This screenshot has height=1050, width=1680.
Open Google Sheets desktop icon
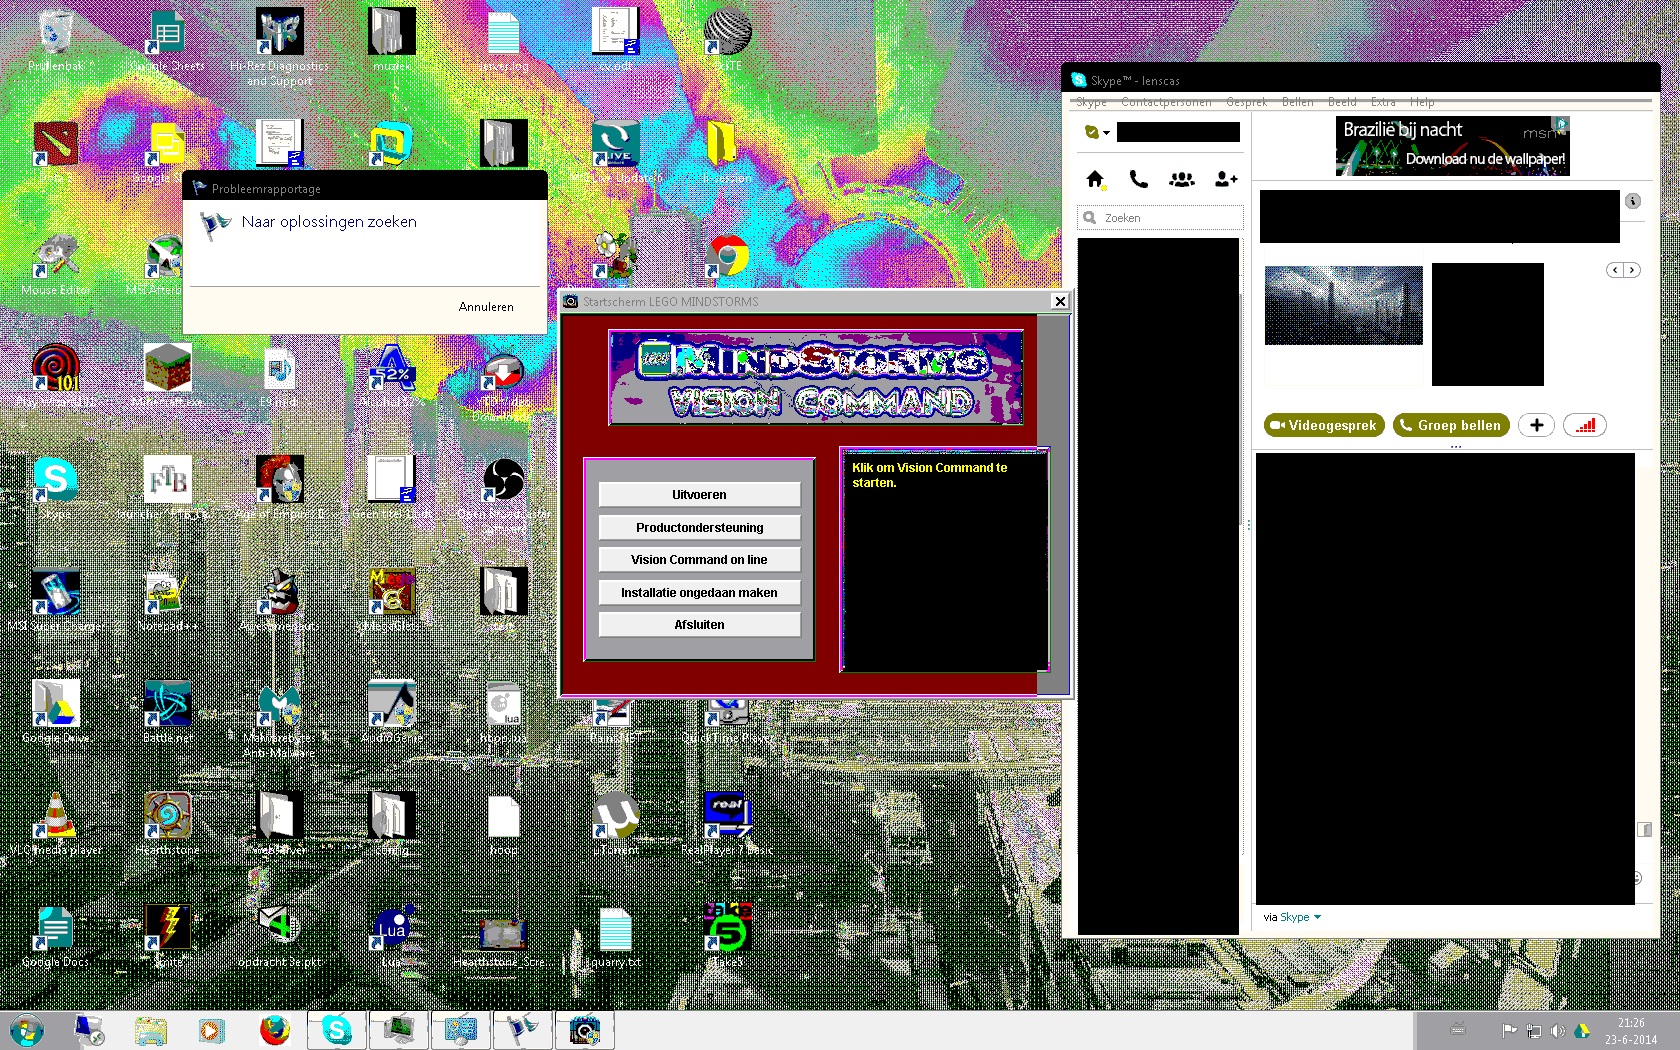(x=167, y=40)
